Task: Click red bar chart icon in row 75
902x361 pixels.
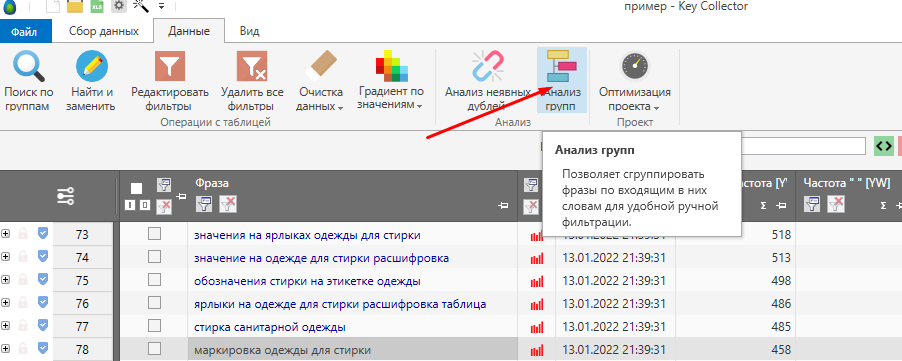Action: [536, 282]
